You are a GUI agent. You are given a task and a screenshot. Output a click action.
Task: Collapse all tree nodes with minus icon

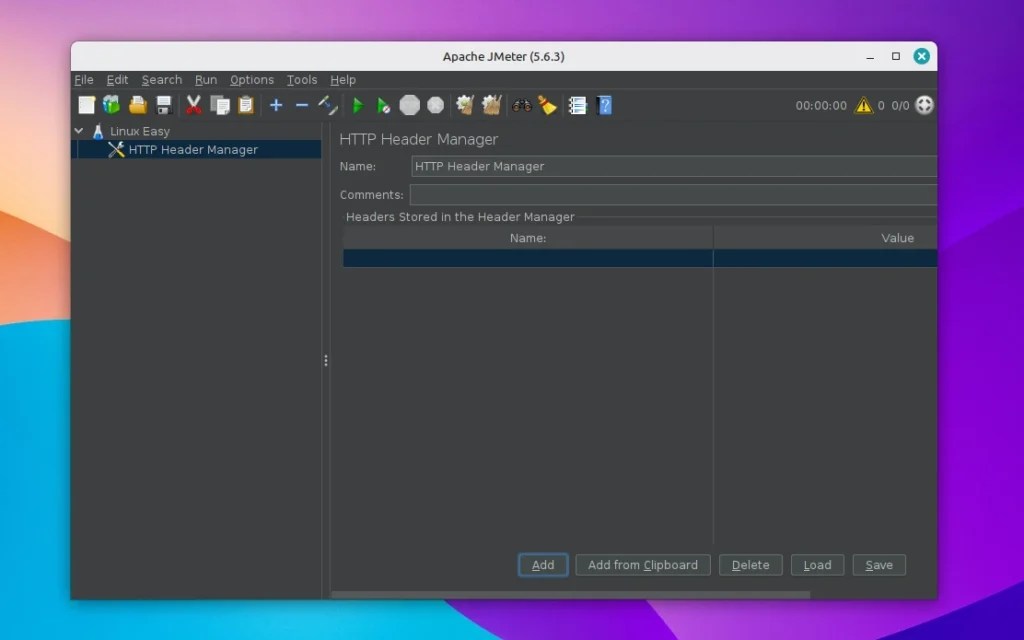tap(301, 104)
